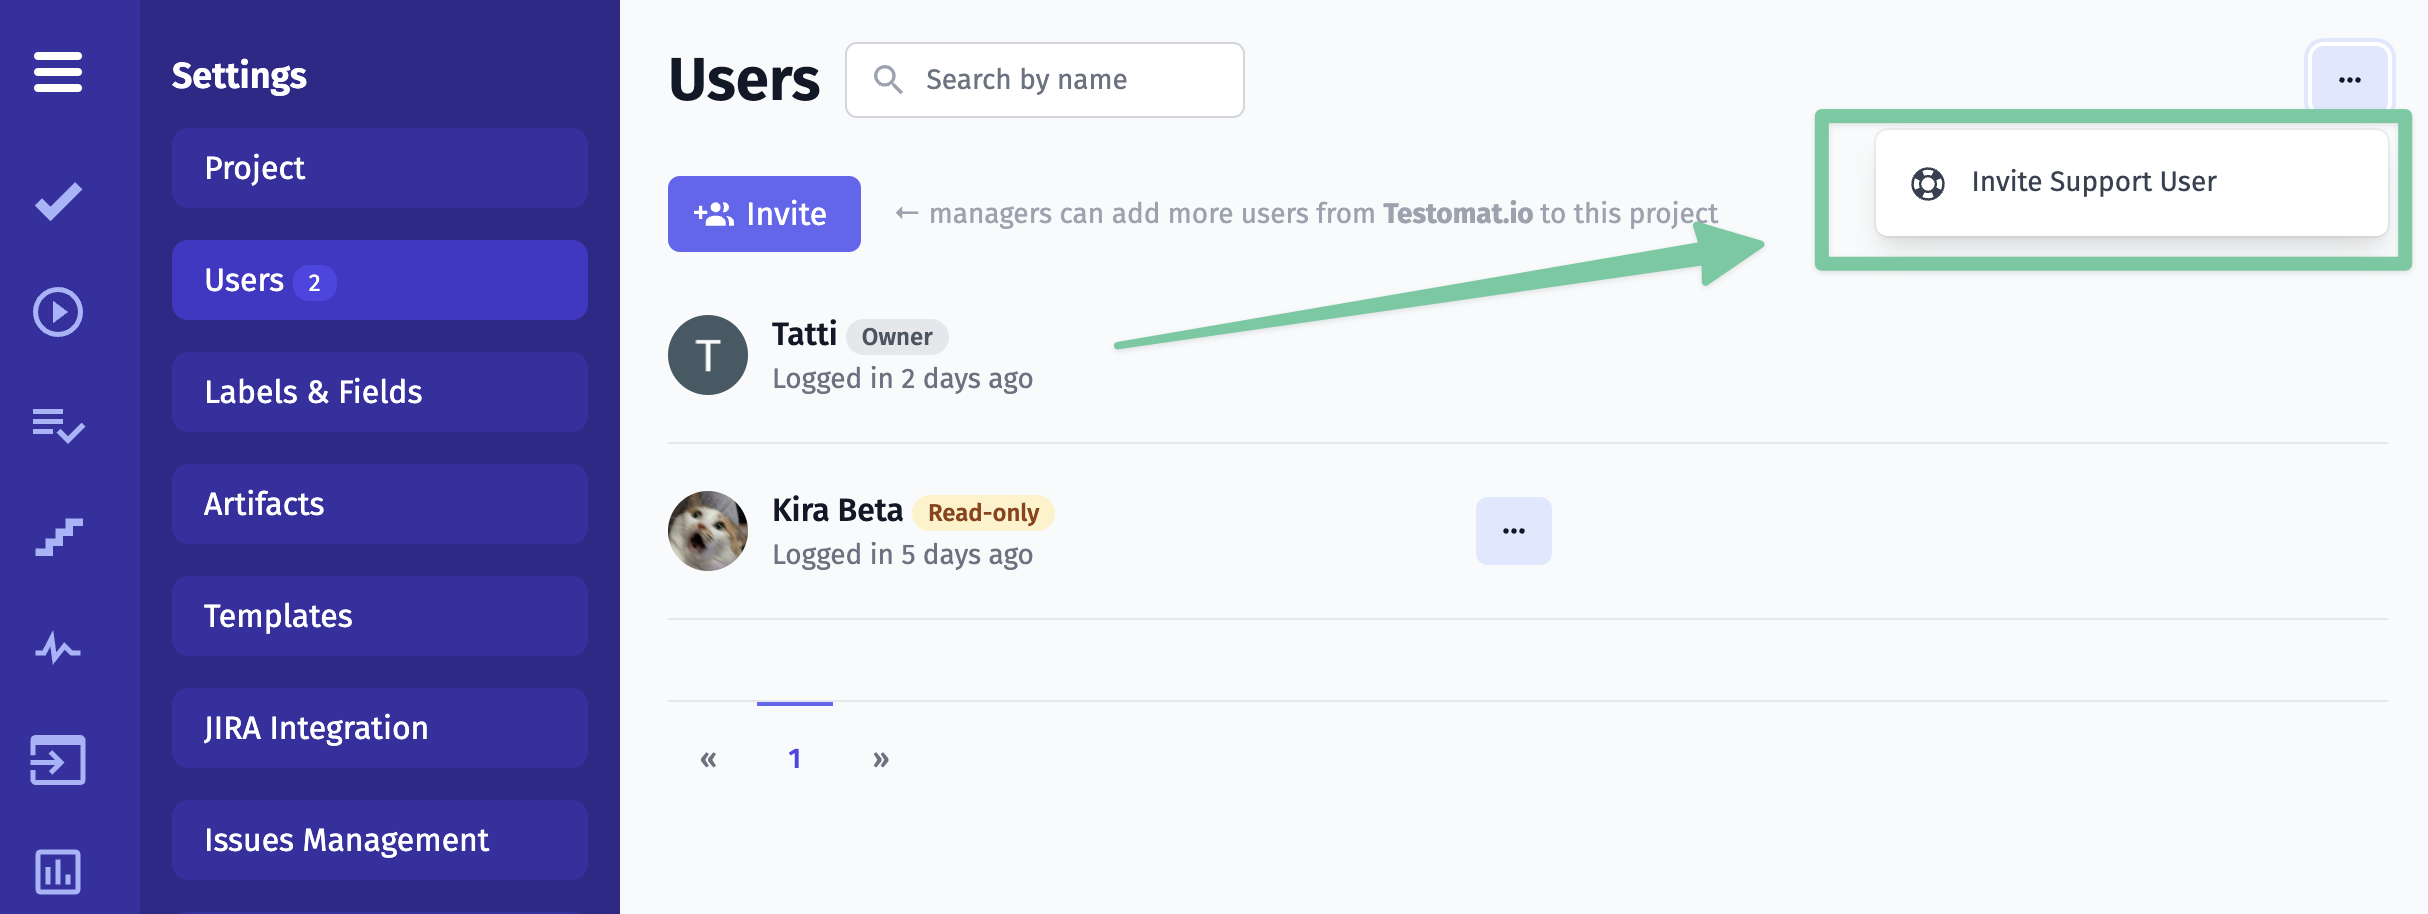Click the Invite button
The width and height of the screenshot is (2428, 914).
pyautogui.click(x=764, y=214)
